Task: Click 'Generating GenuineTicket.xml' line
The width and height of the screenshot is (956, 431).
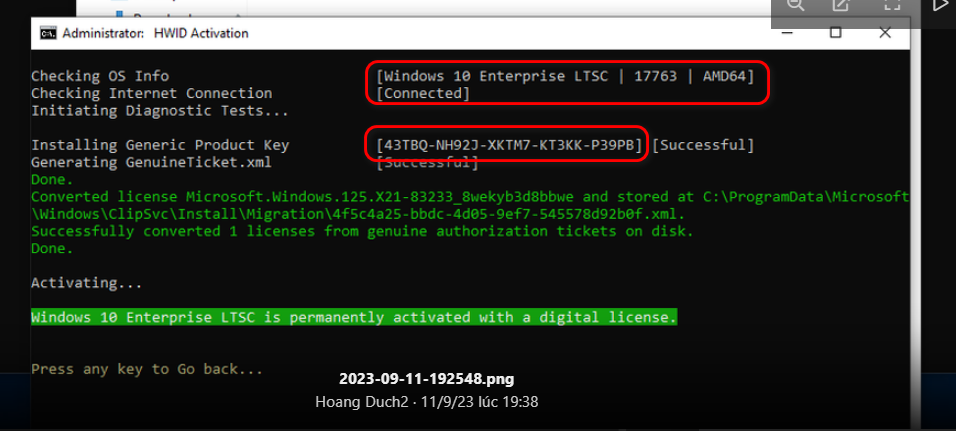Action: coord(151,163)
